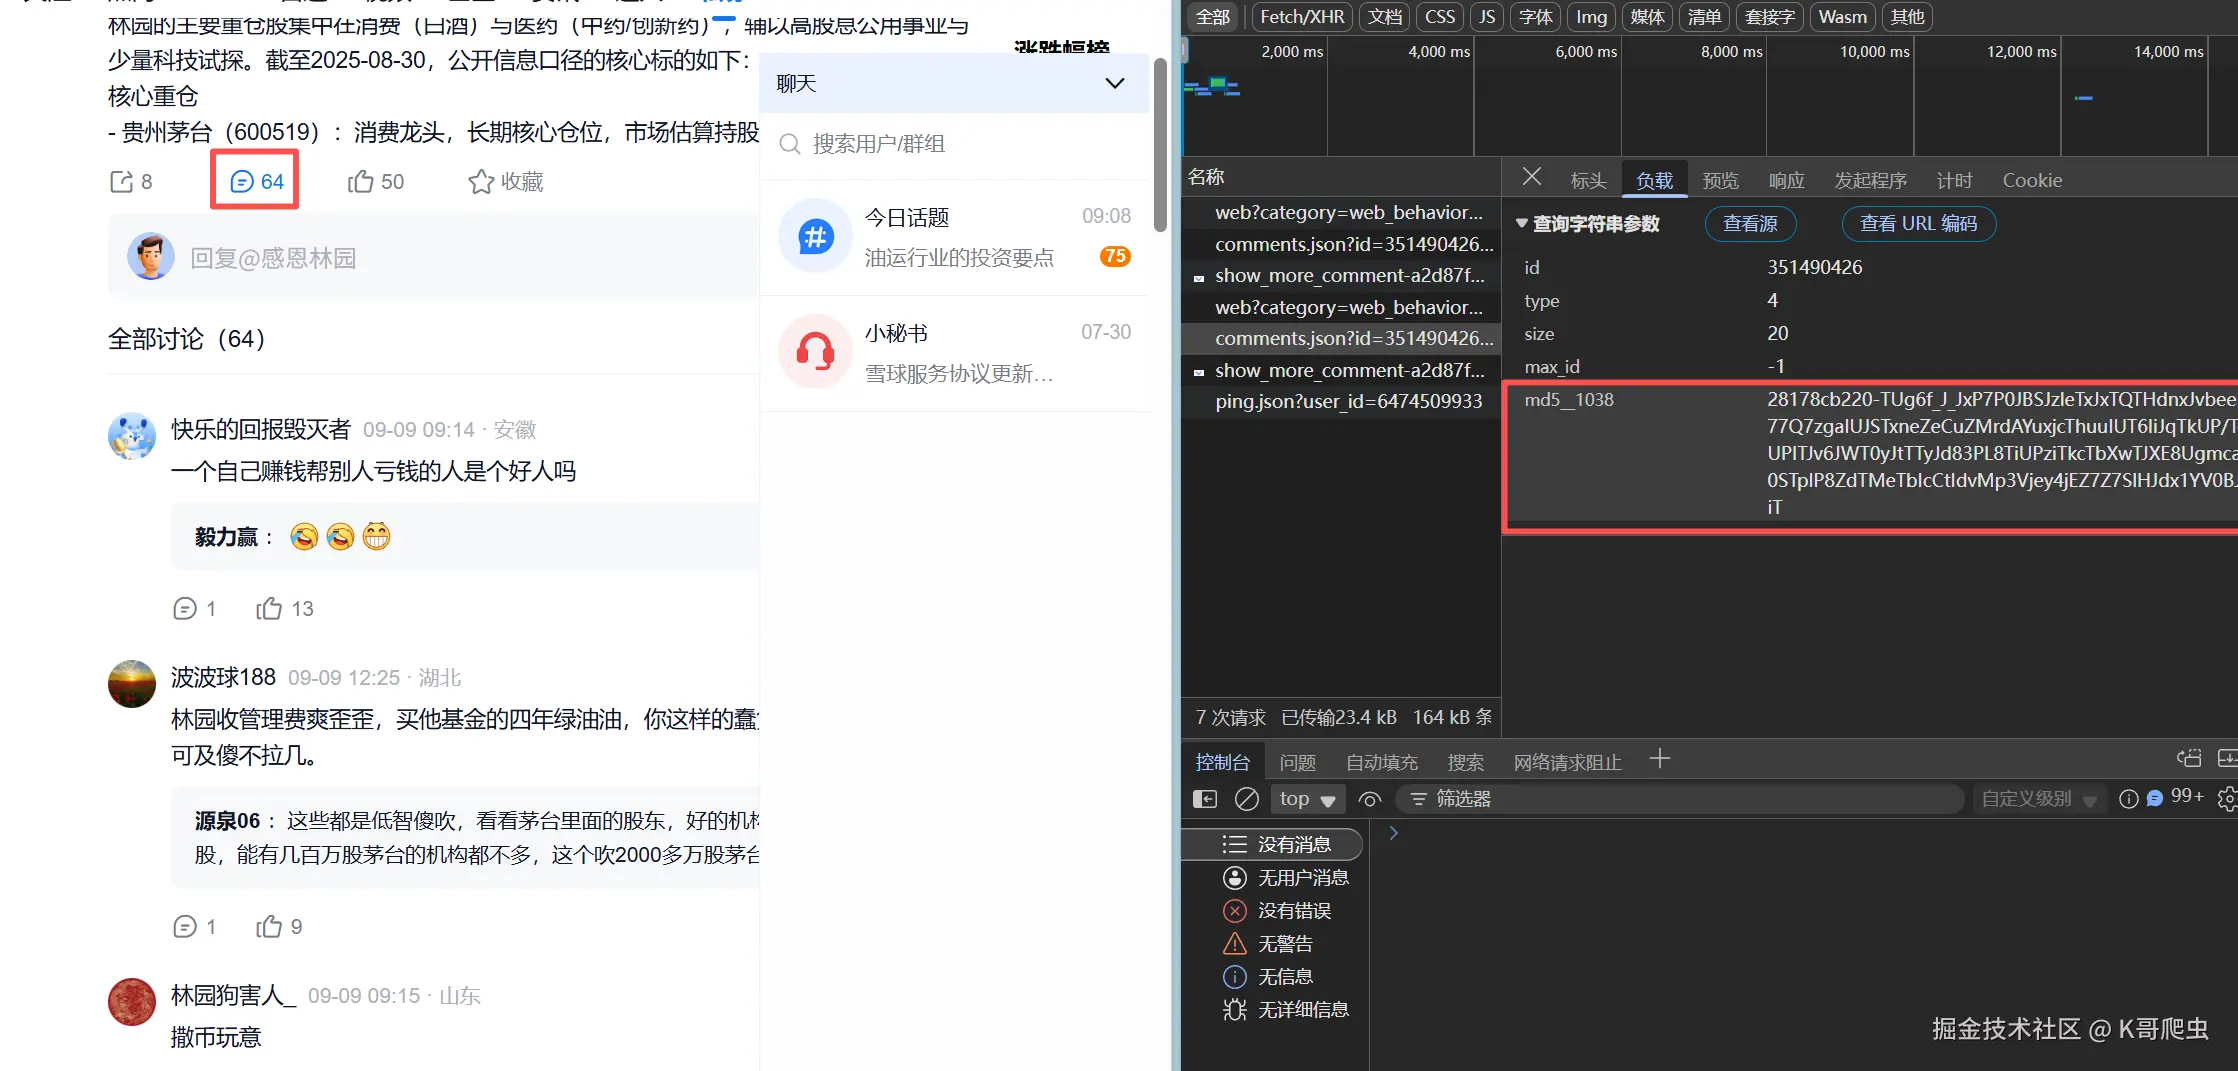
Task: Click the share icon with count 8
Action: click(x=121, y=182)
